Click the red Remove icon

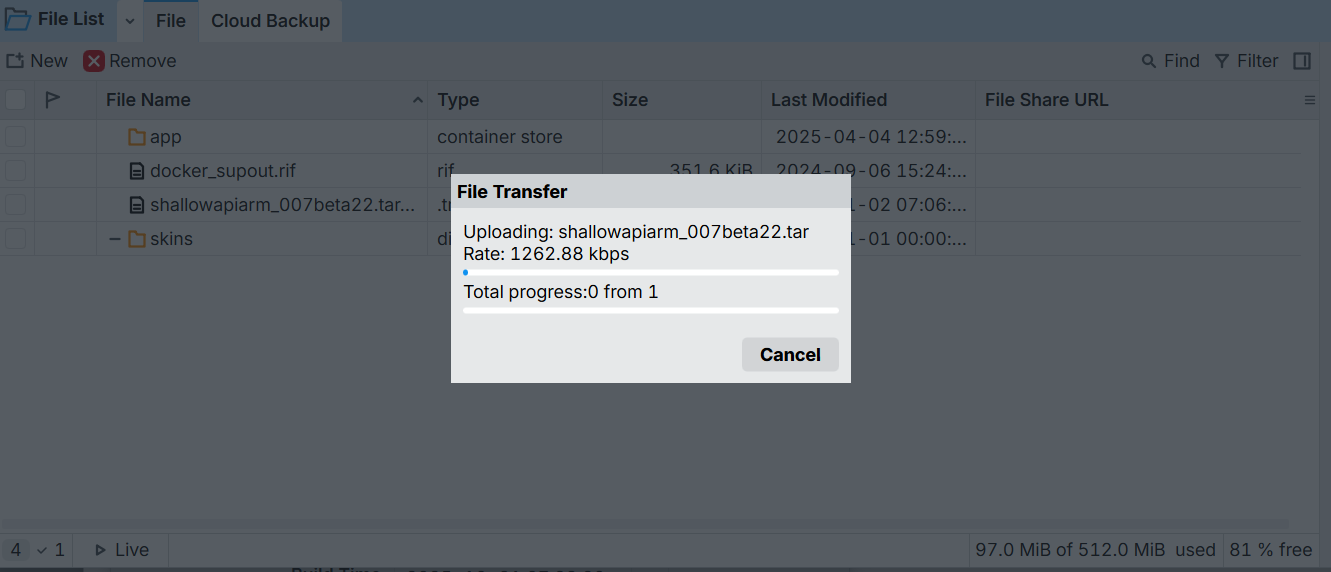(x=94, y=61)
